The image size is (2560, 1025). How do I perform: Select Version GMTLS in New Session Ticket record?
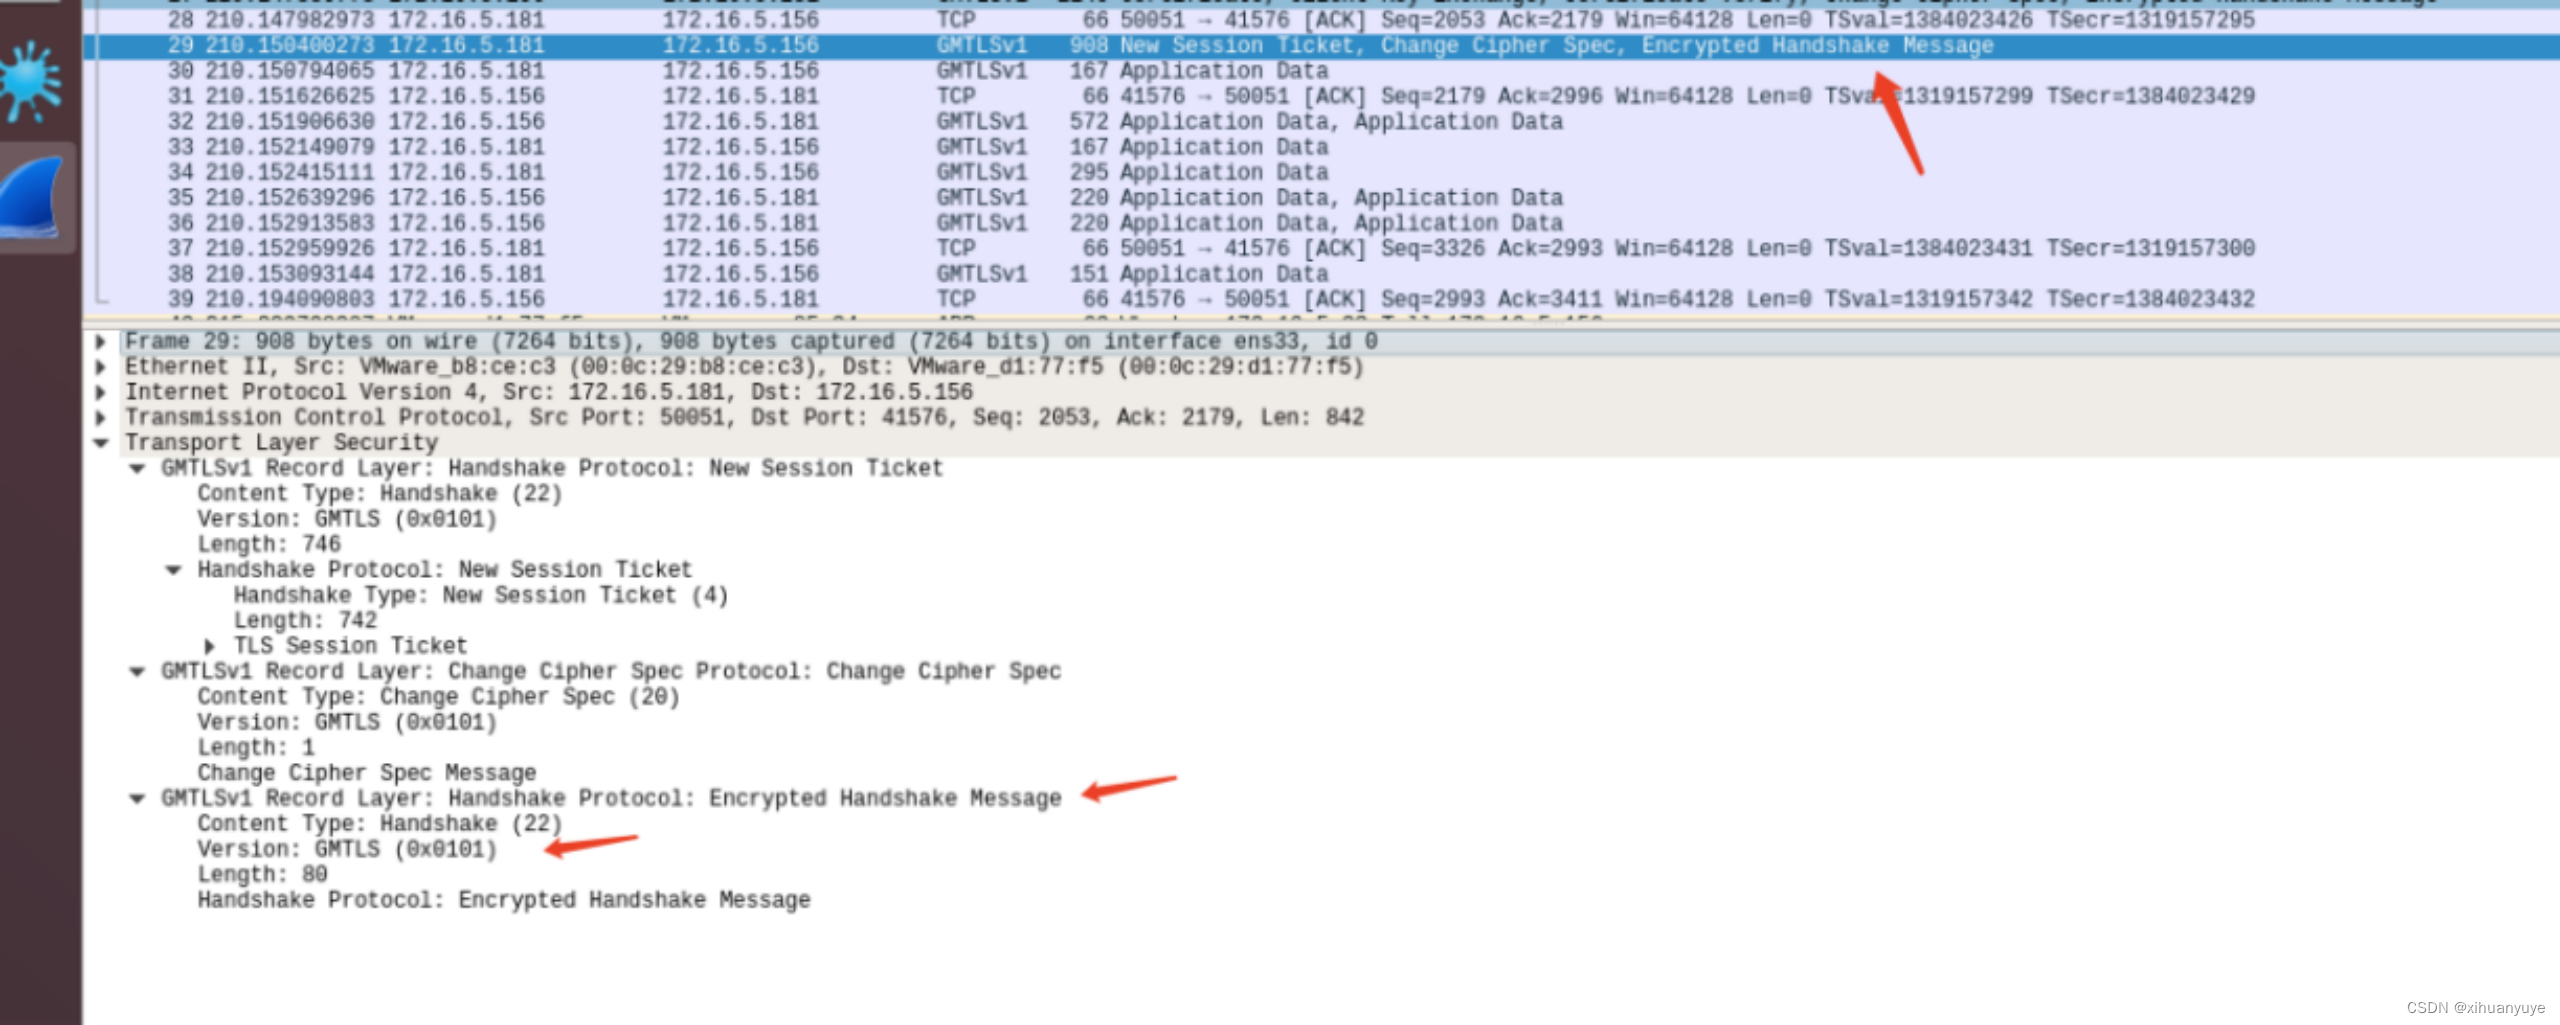pos(347,519)
